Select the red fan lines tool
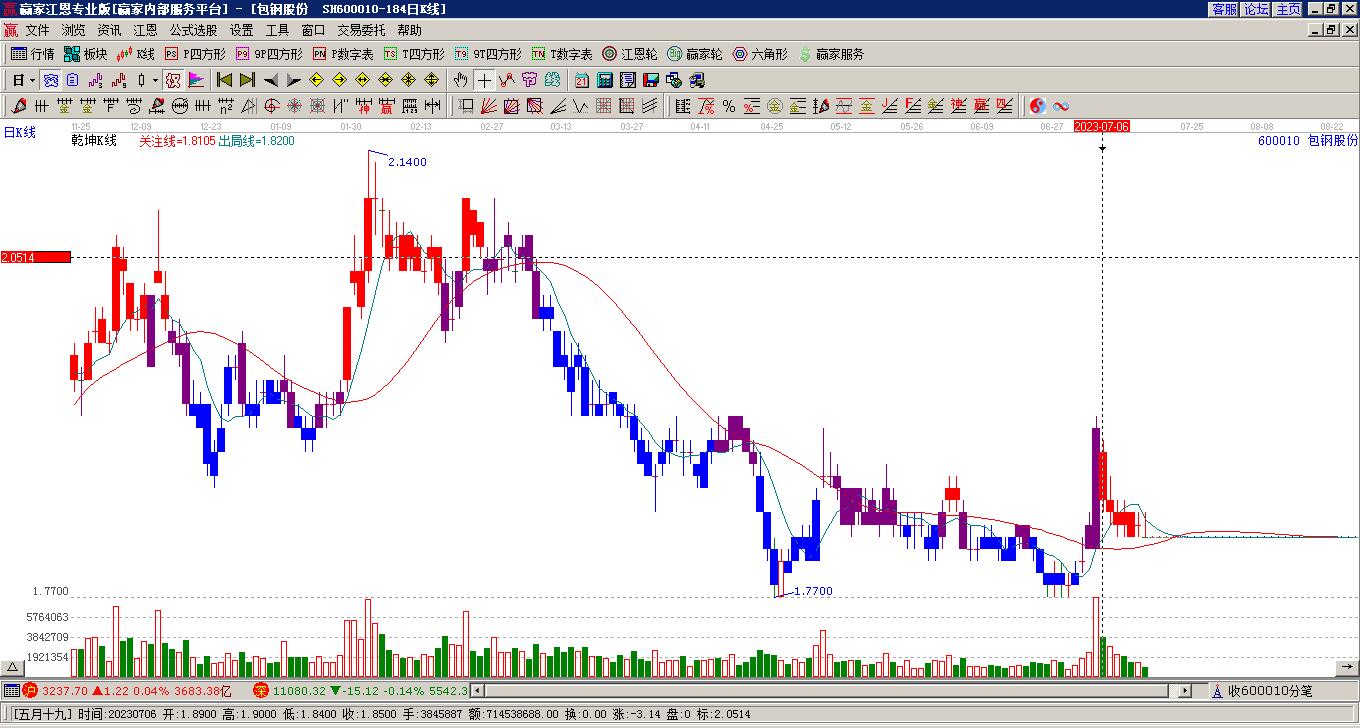Image resolution: width=1360 pixels, height=728 pixels. (489, 106)
